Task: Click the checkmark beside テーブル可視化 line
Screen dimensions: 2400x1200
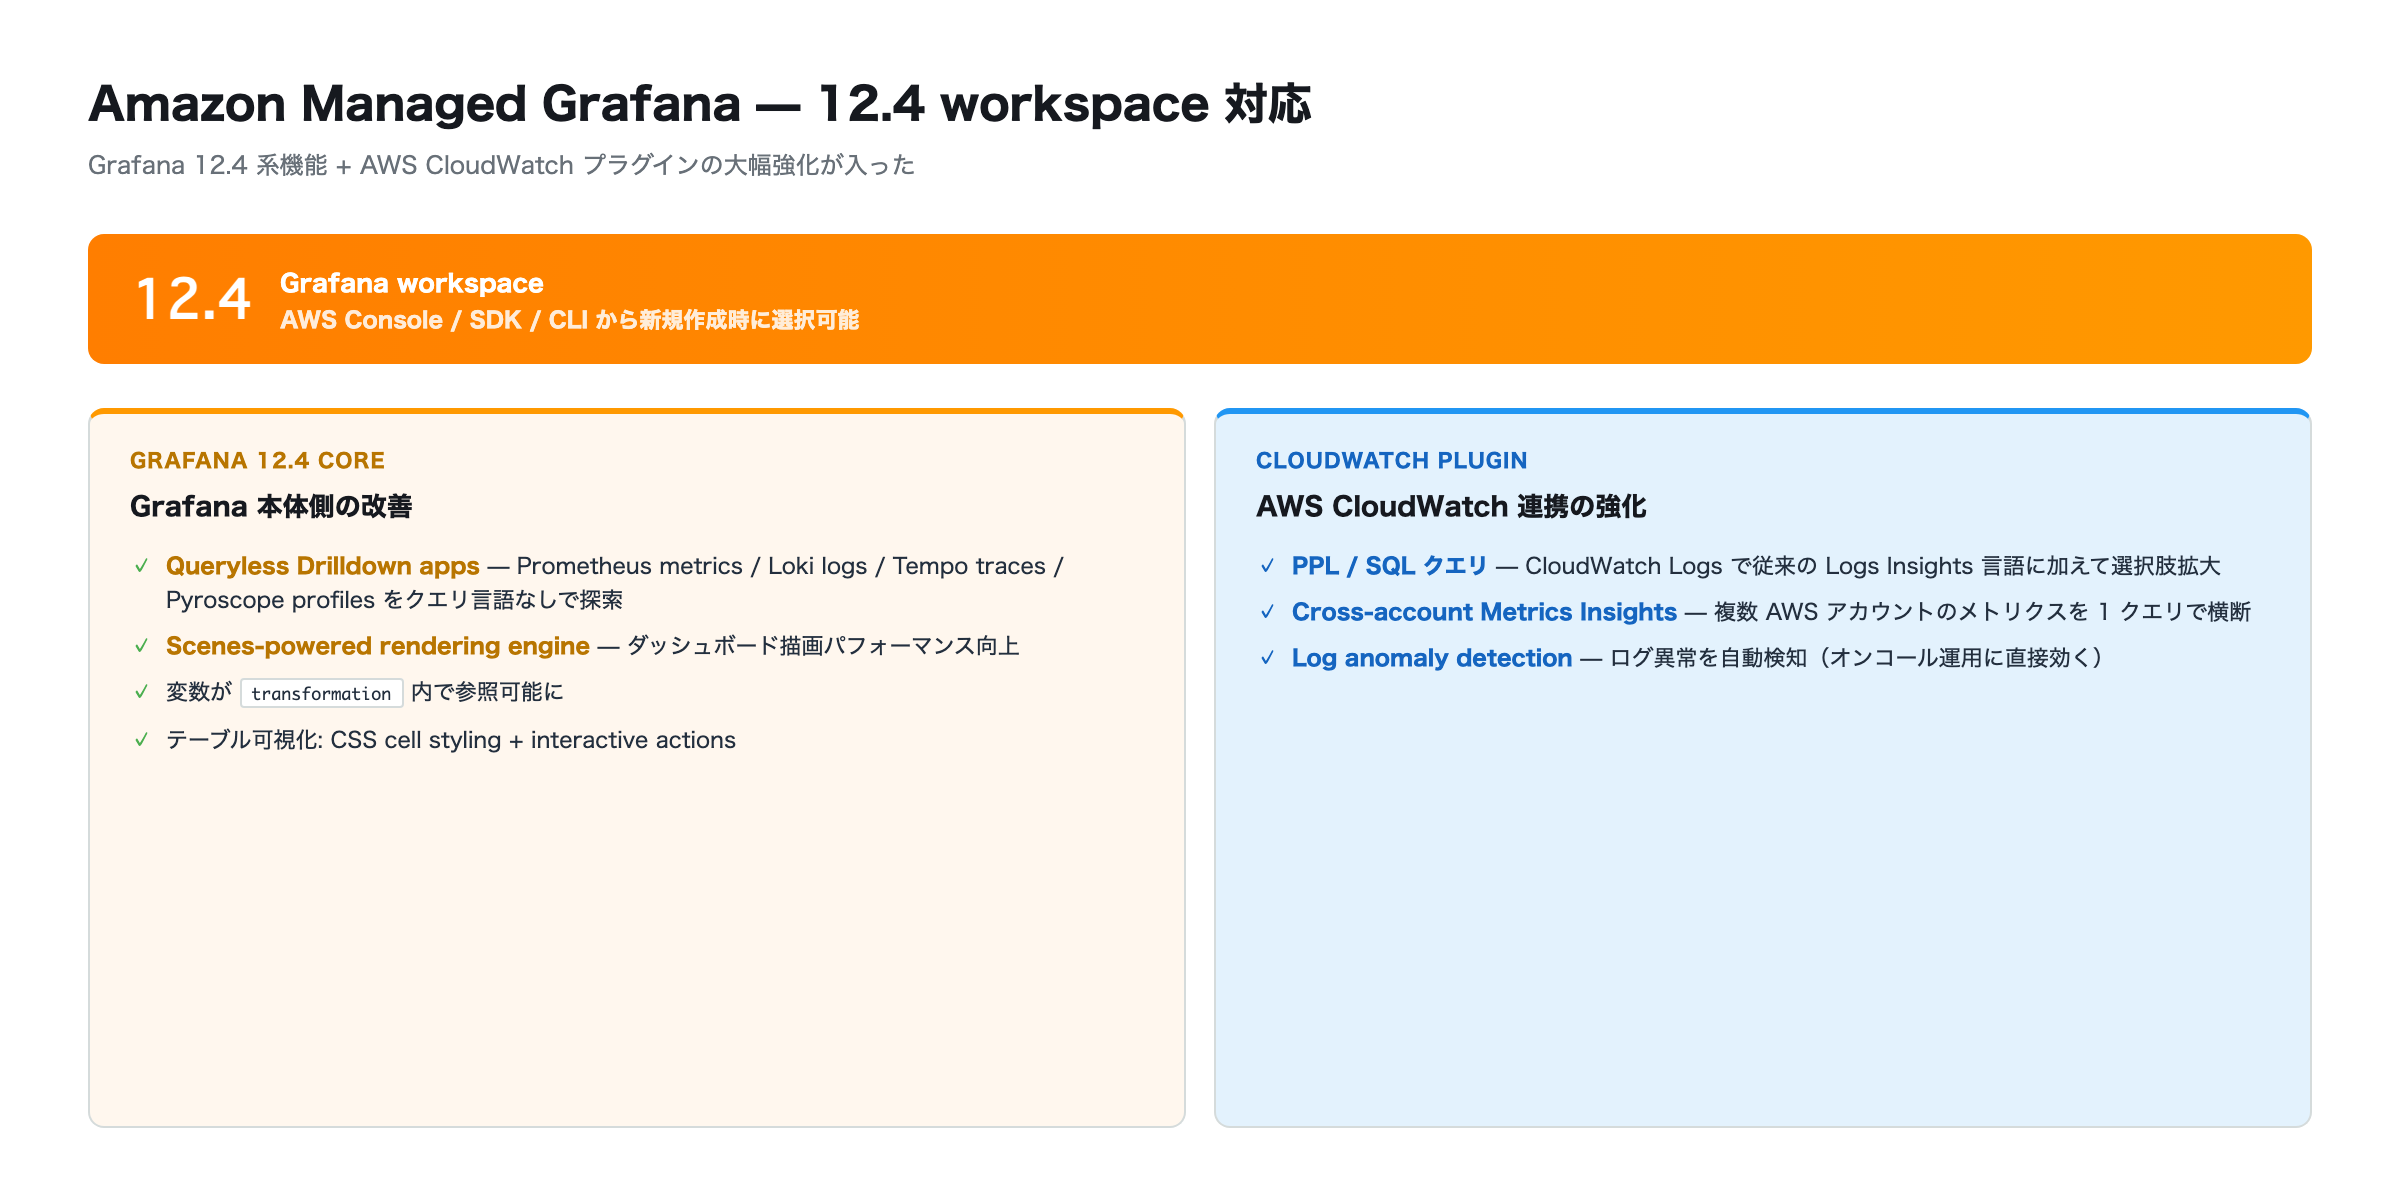Action: point(142,740)
